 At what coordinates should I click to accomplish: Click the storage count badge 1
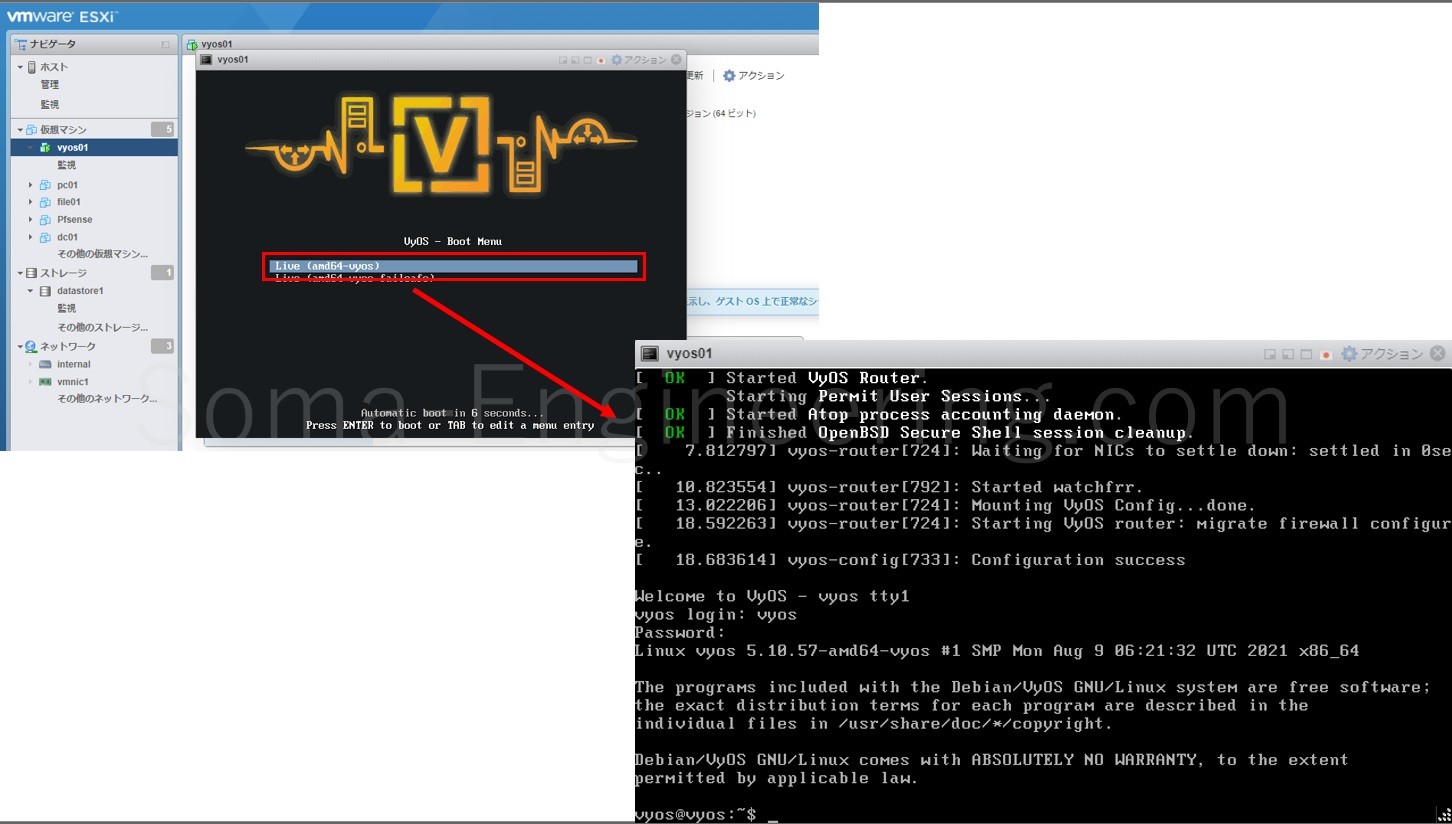pyautogui.click(x=162, y=273)
